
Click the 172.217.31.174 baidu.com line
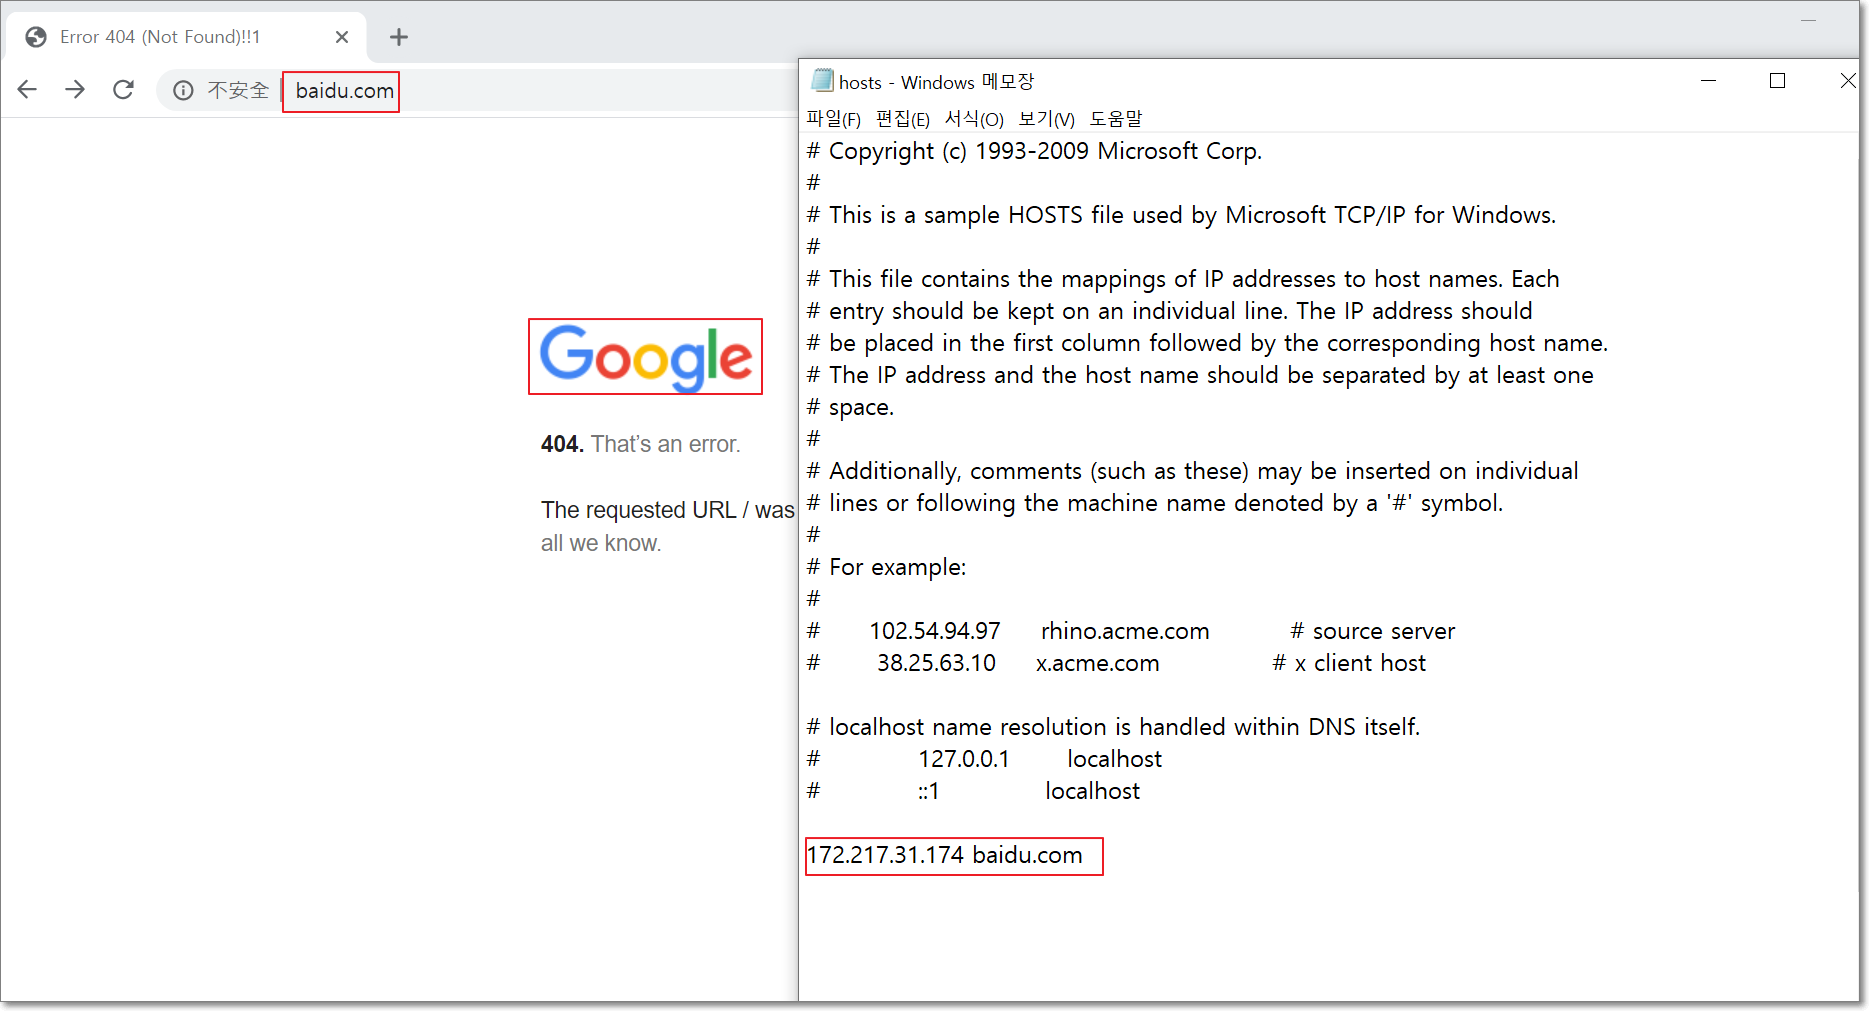pyautogui.click(x=945, y=856)
